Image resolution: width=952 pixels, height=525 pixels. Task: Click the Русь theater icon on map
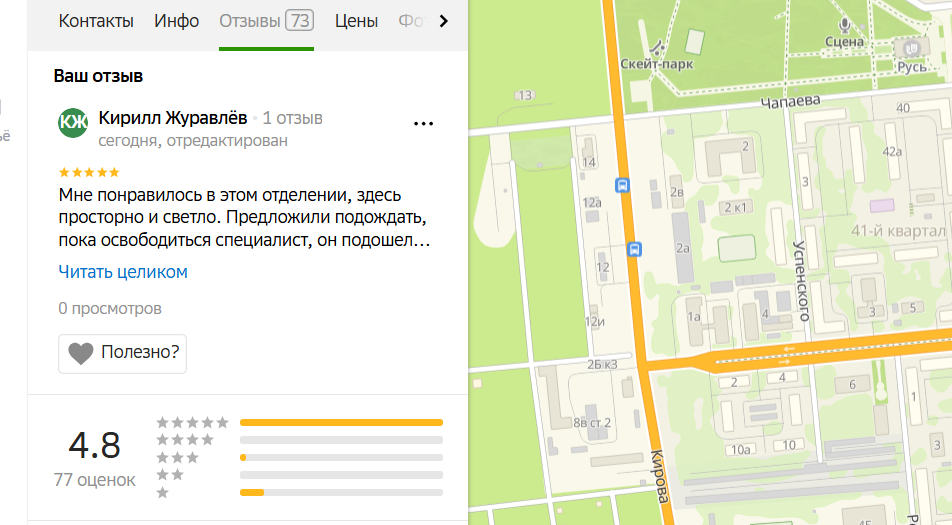912,49
